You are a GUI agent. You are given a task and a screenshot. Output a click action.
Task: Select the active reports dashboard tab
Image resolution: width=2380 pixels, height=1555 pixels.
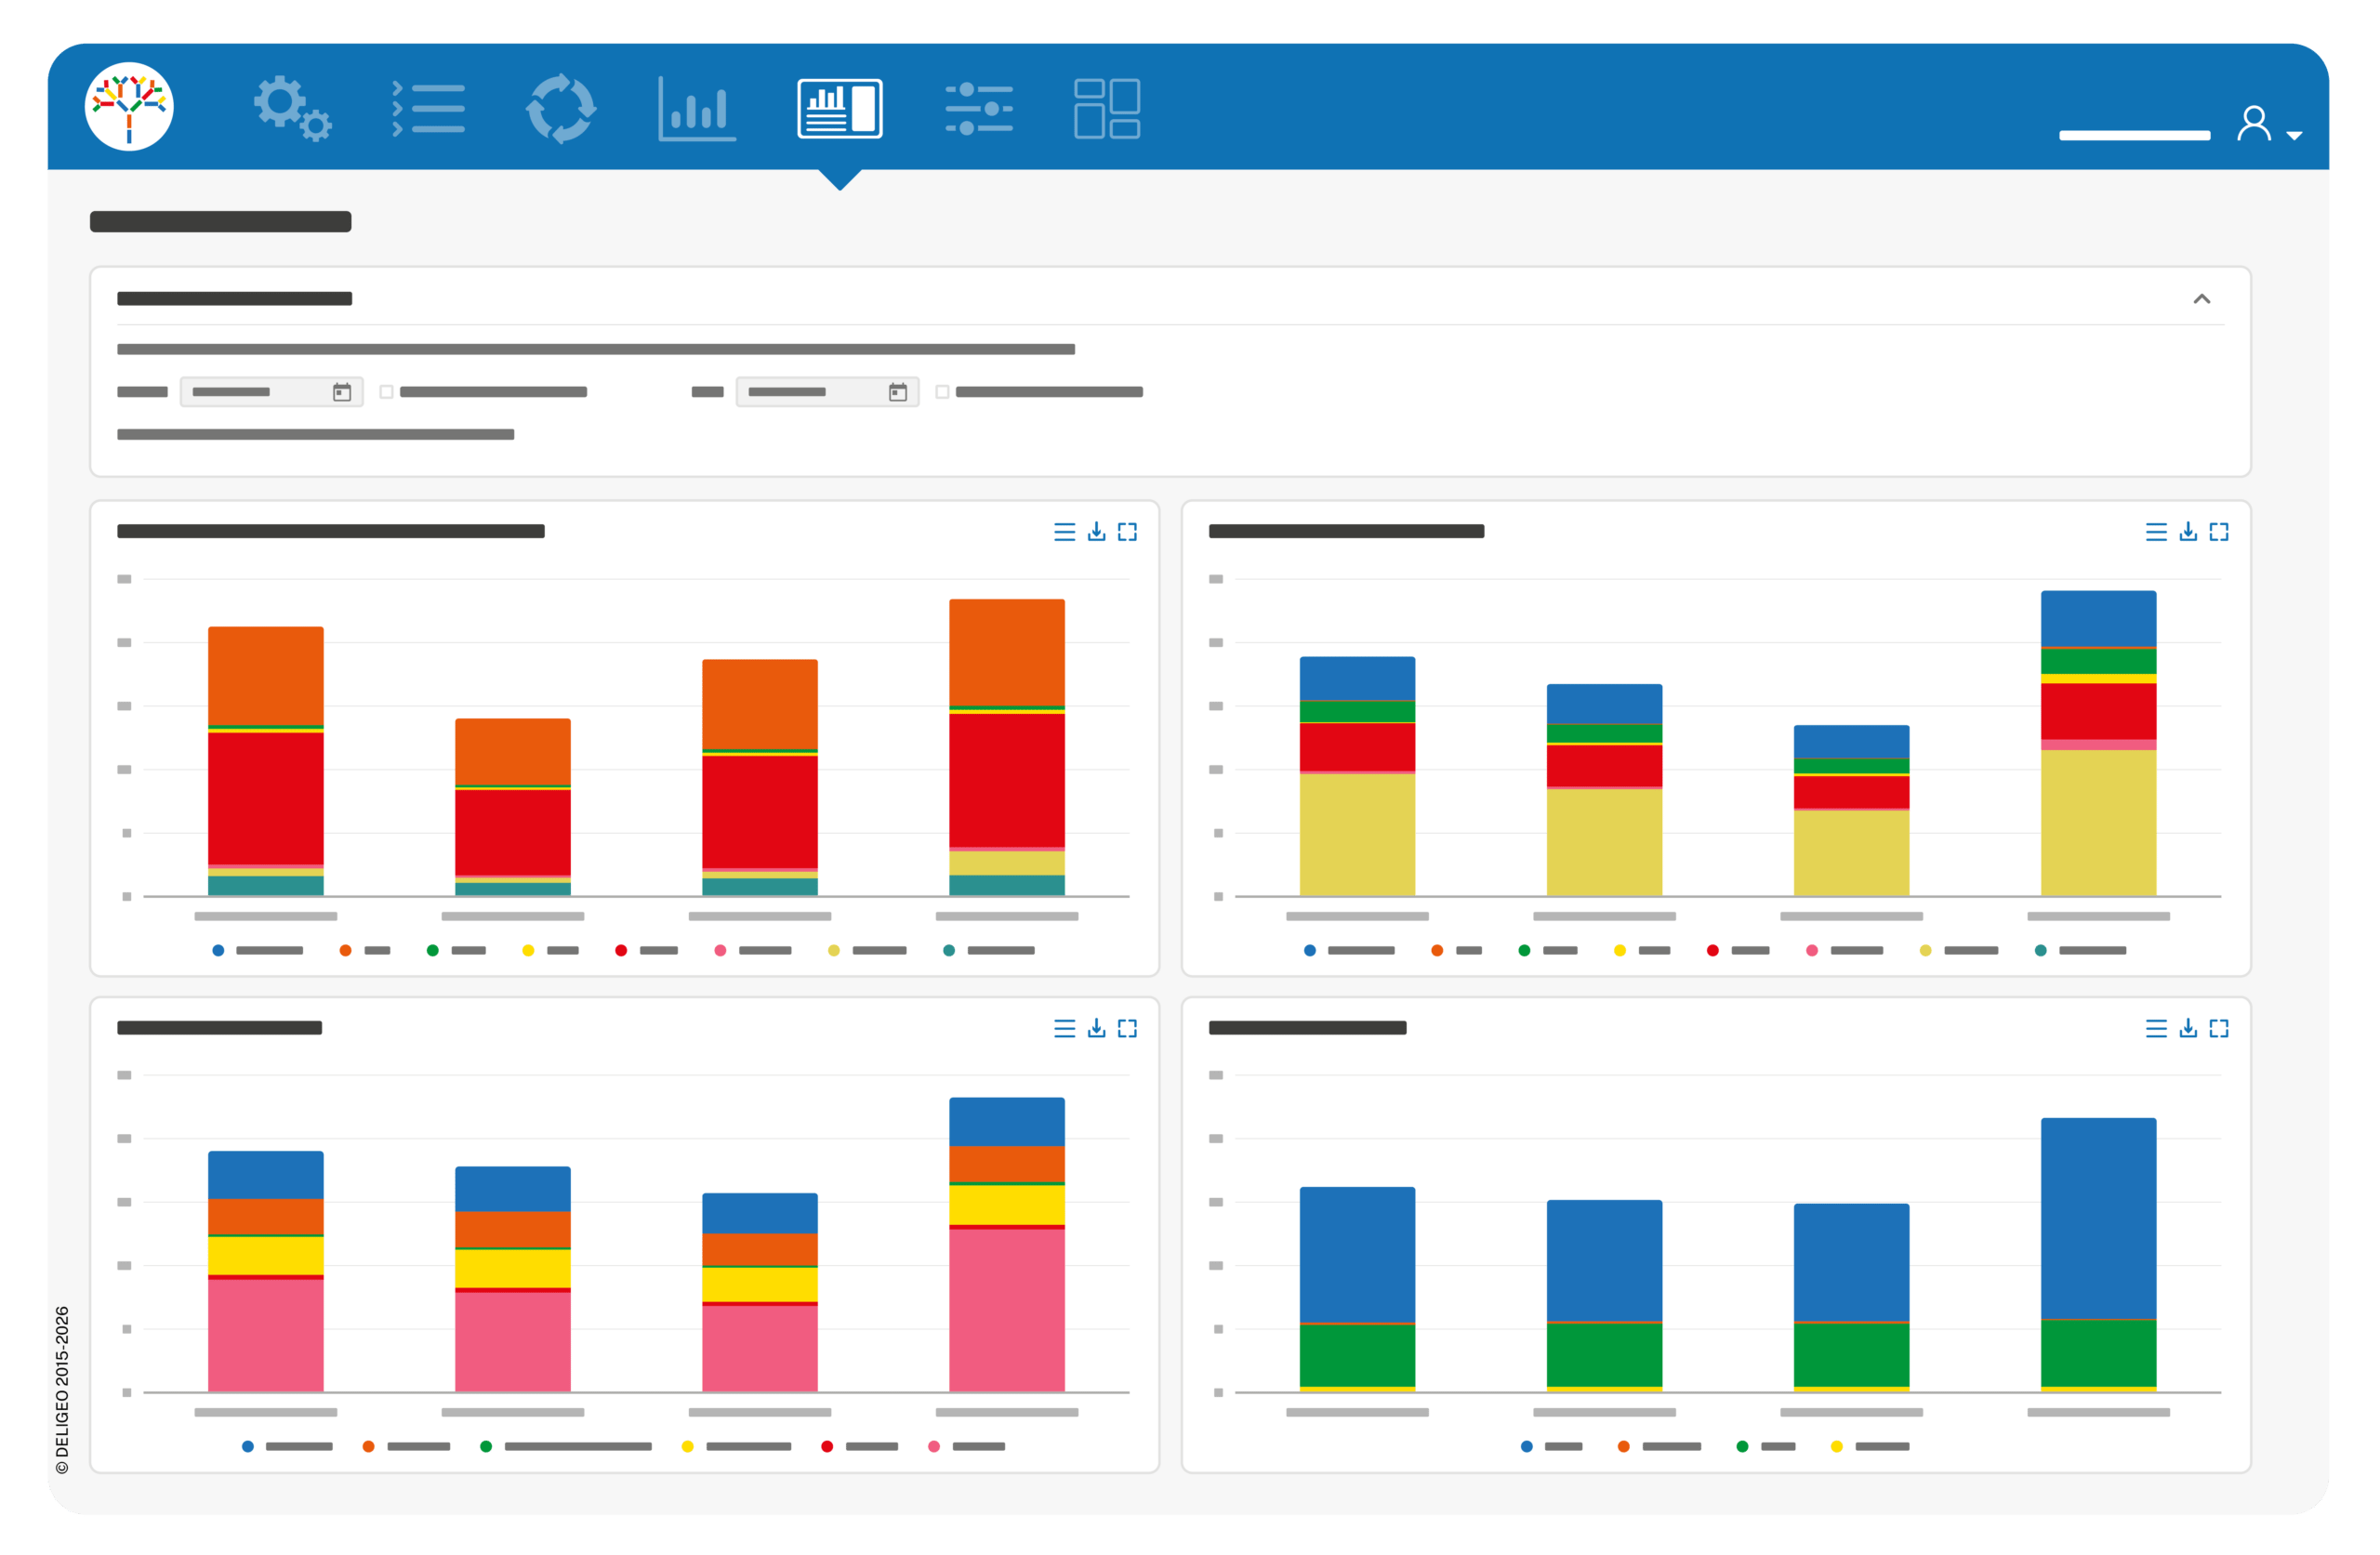tap(840, 108)
